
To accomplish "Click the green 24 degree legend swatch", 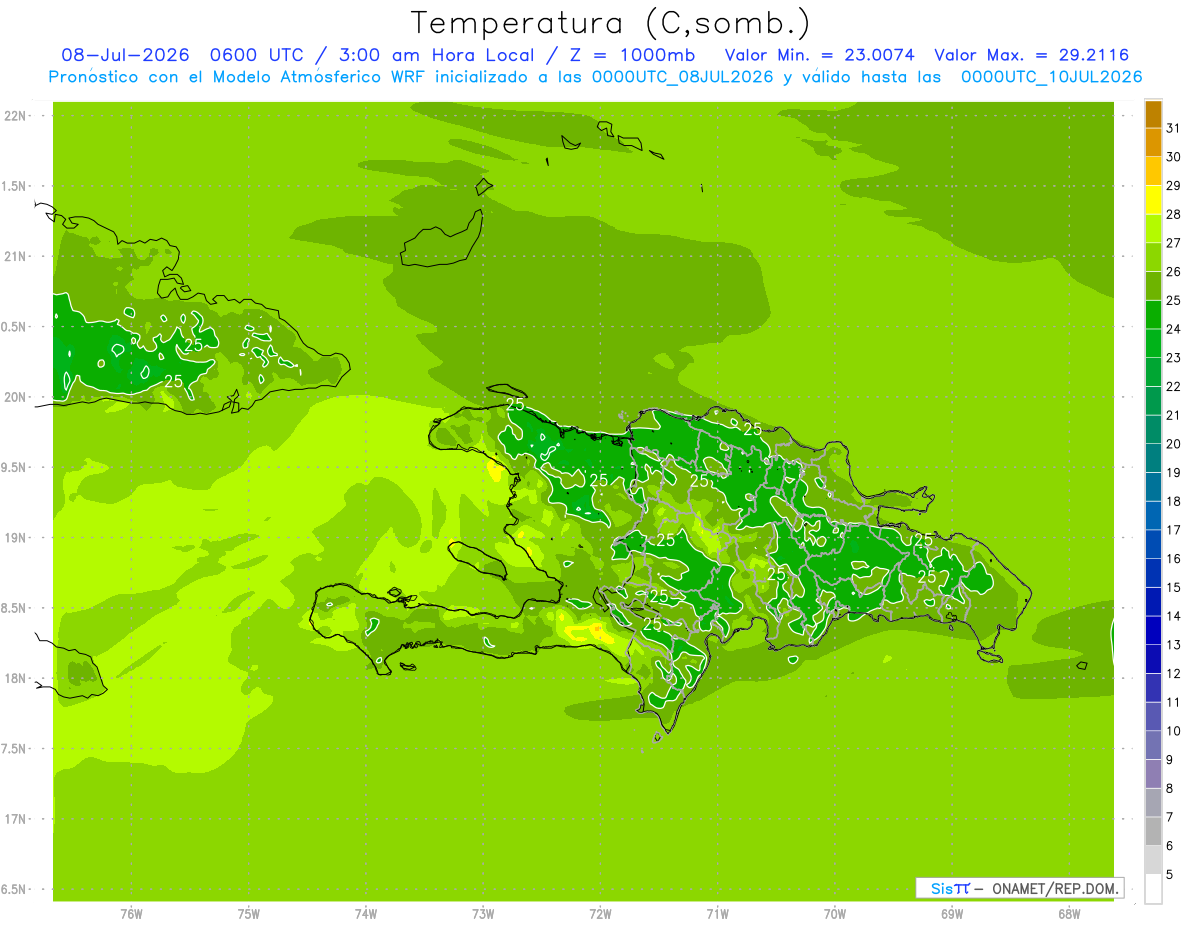I will pos(1153,315).
